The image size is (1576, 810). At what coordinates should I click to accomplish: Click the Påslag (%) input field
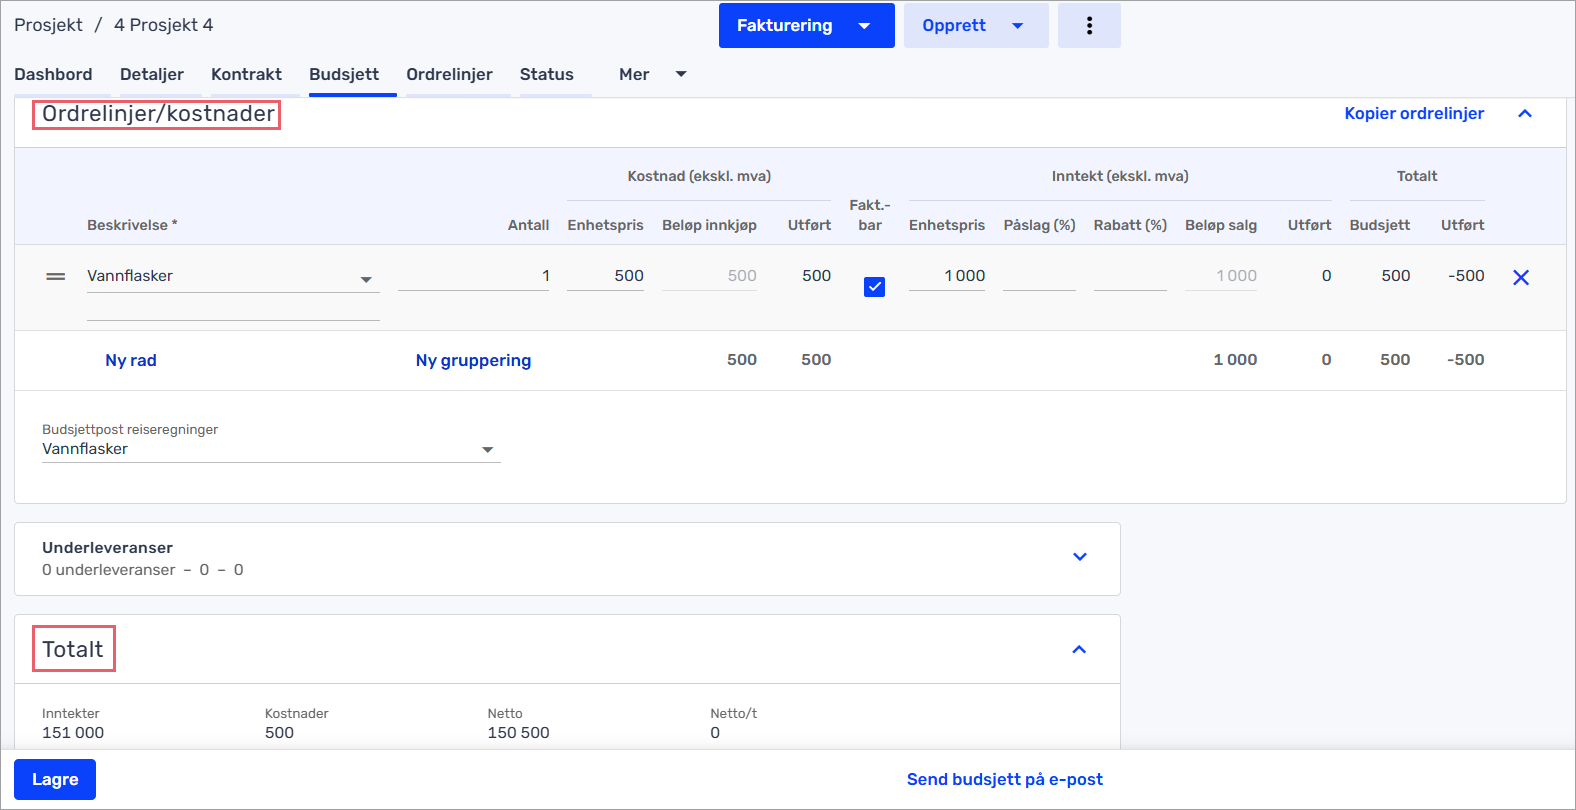[x=1039, y=276]
